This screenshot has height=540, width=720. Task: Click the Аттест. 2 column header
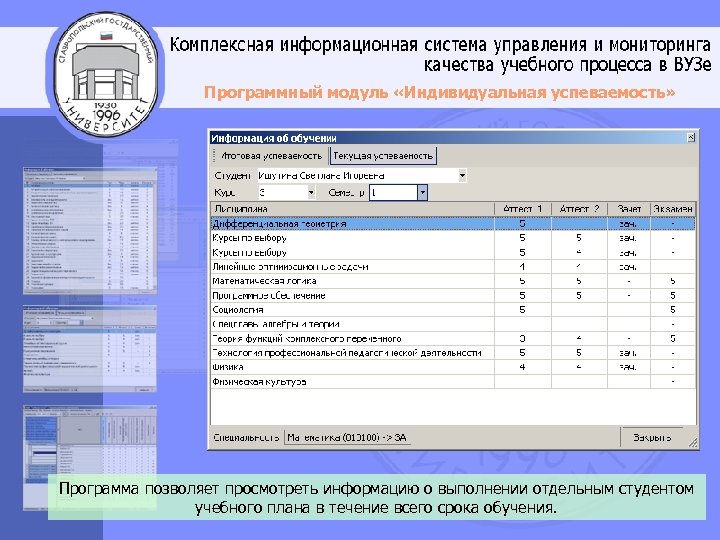pos(579,208)
